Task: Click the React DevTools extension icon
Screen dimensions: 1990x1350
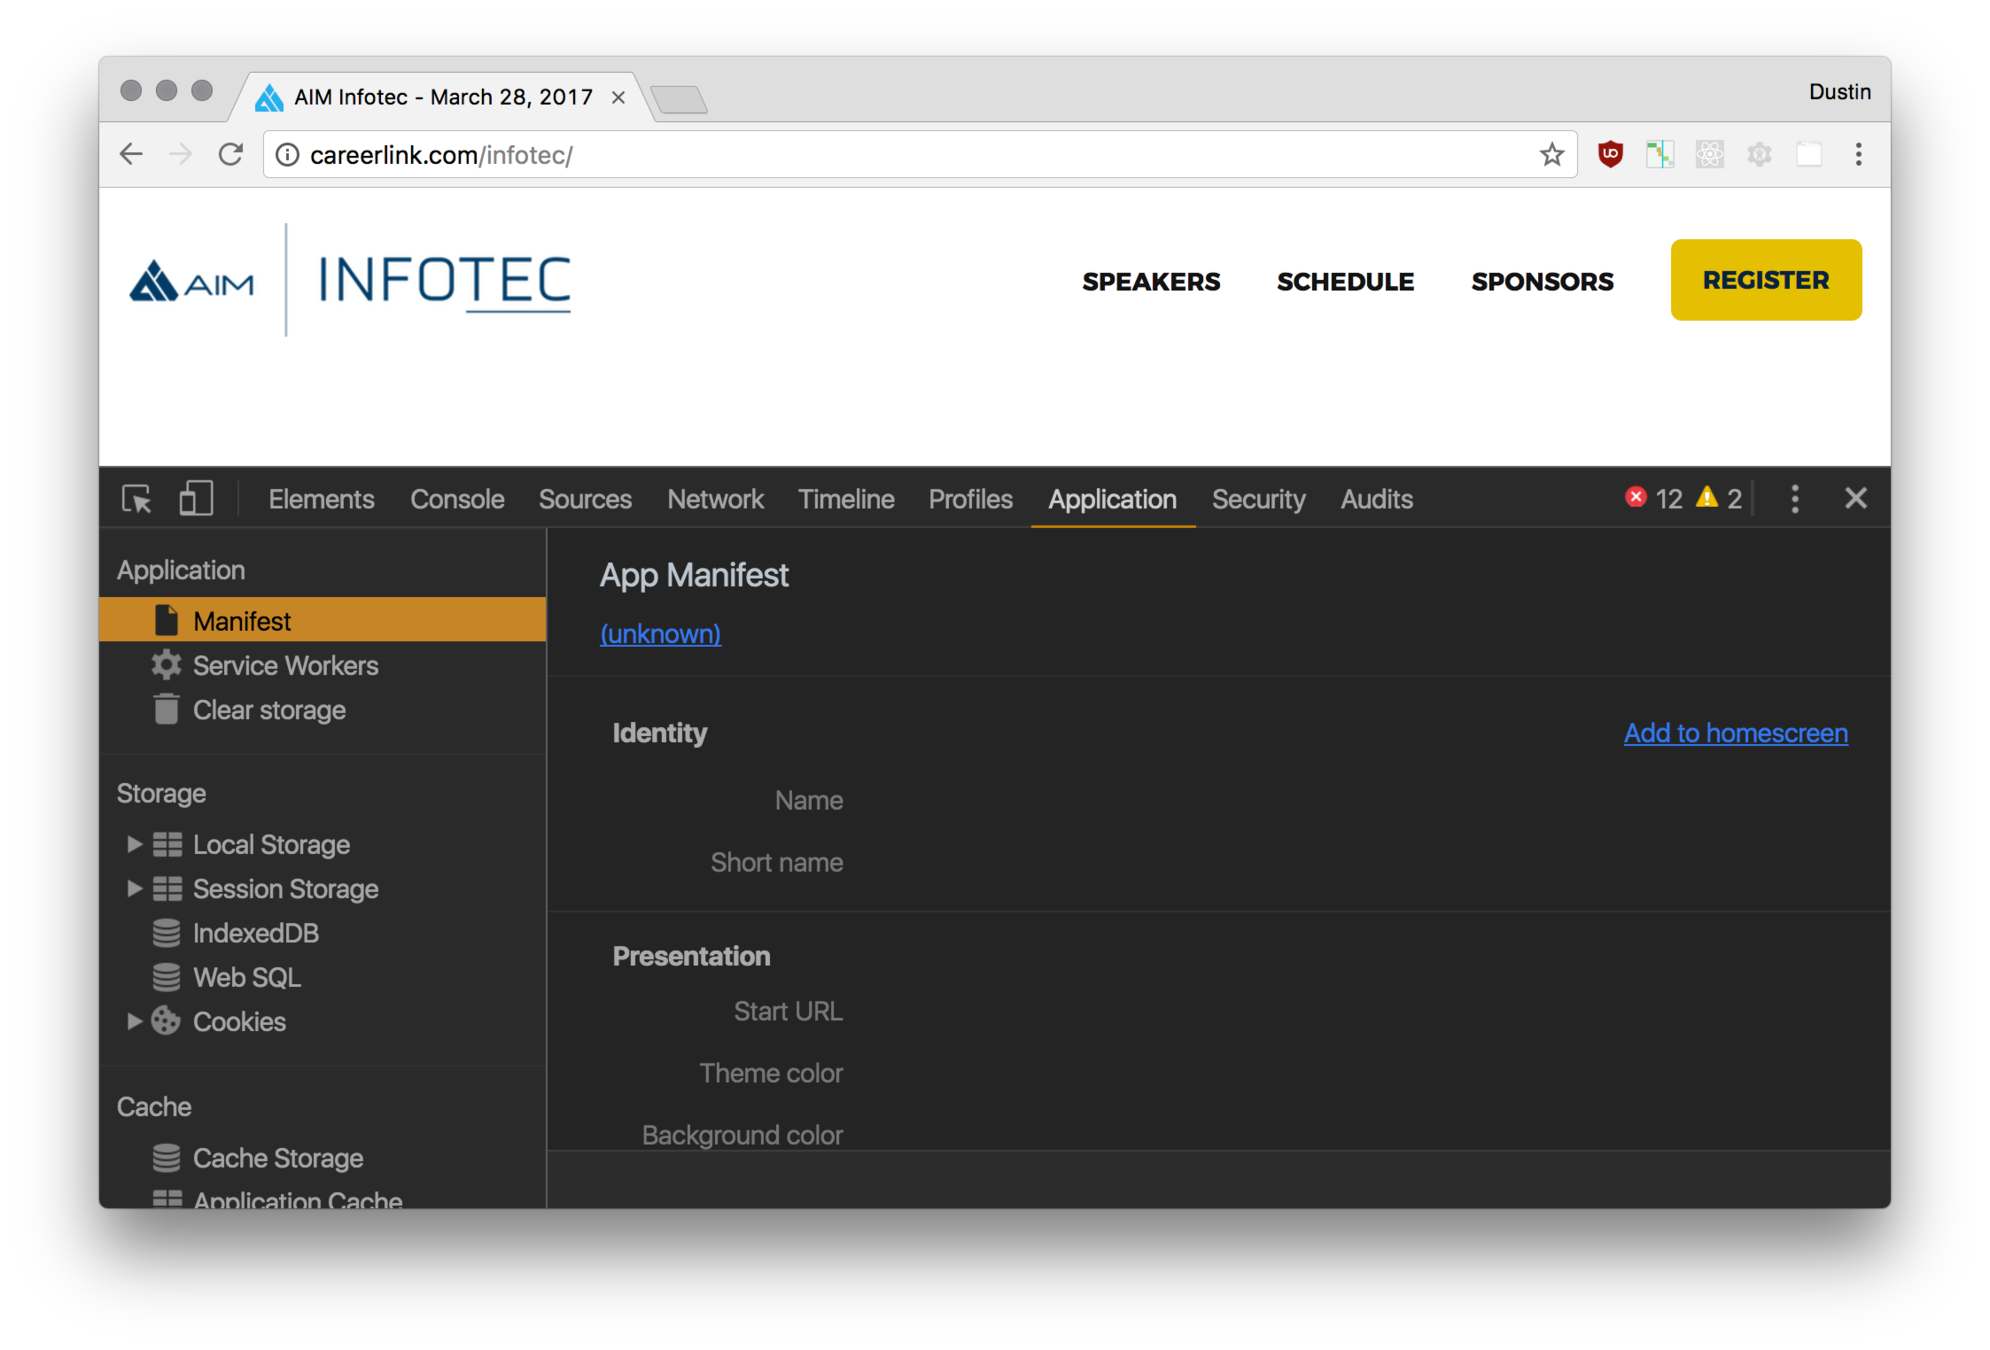Action: 1709,154
